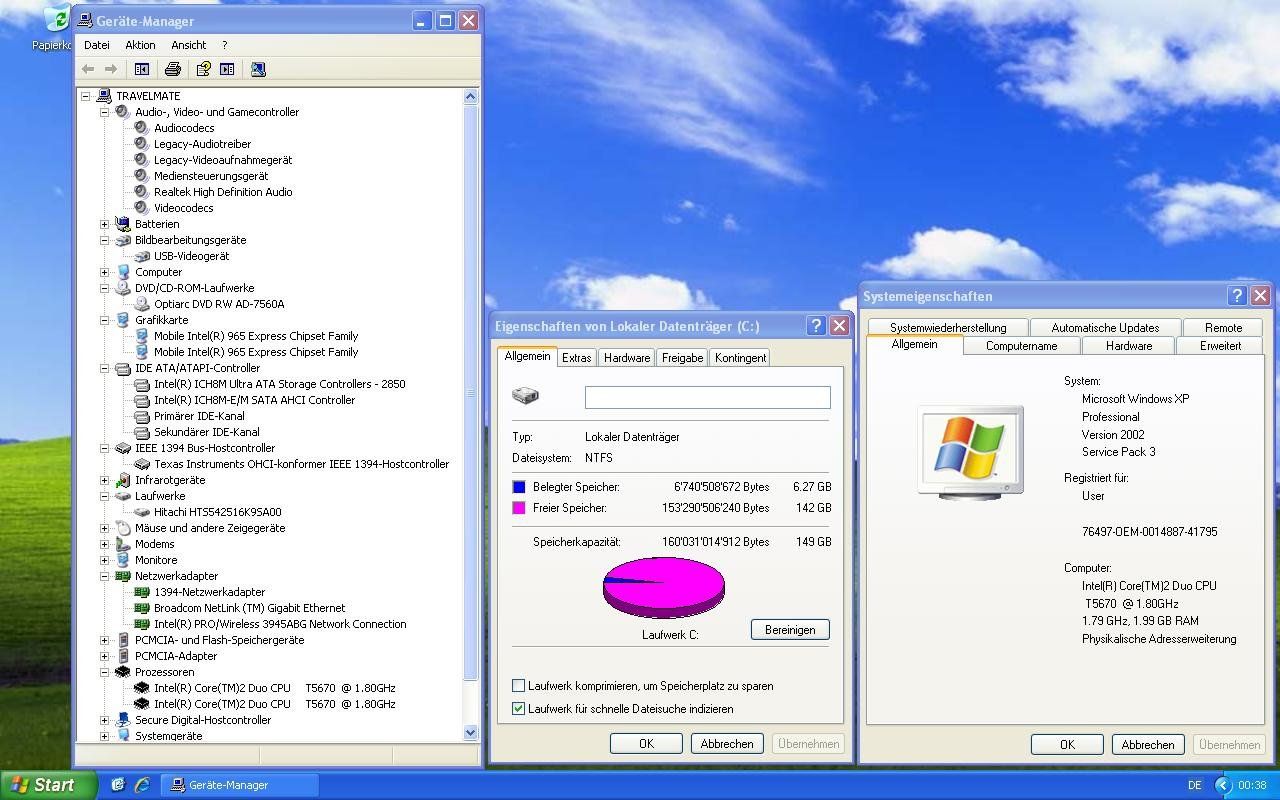Click OK in Systemeigenschaften

coord(1067,745)
